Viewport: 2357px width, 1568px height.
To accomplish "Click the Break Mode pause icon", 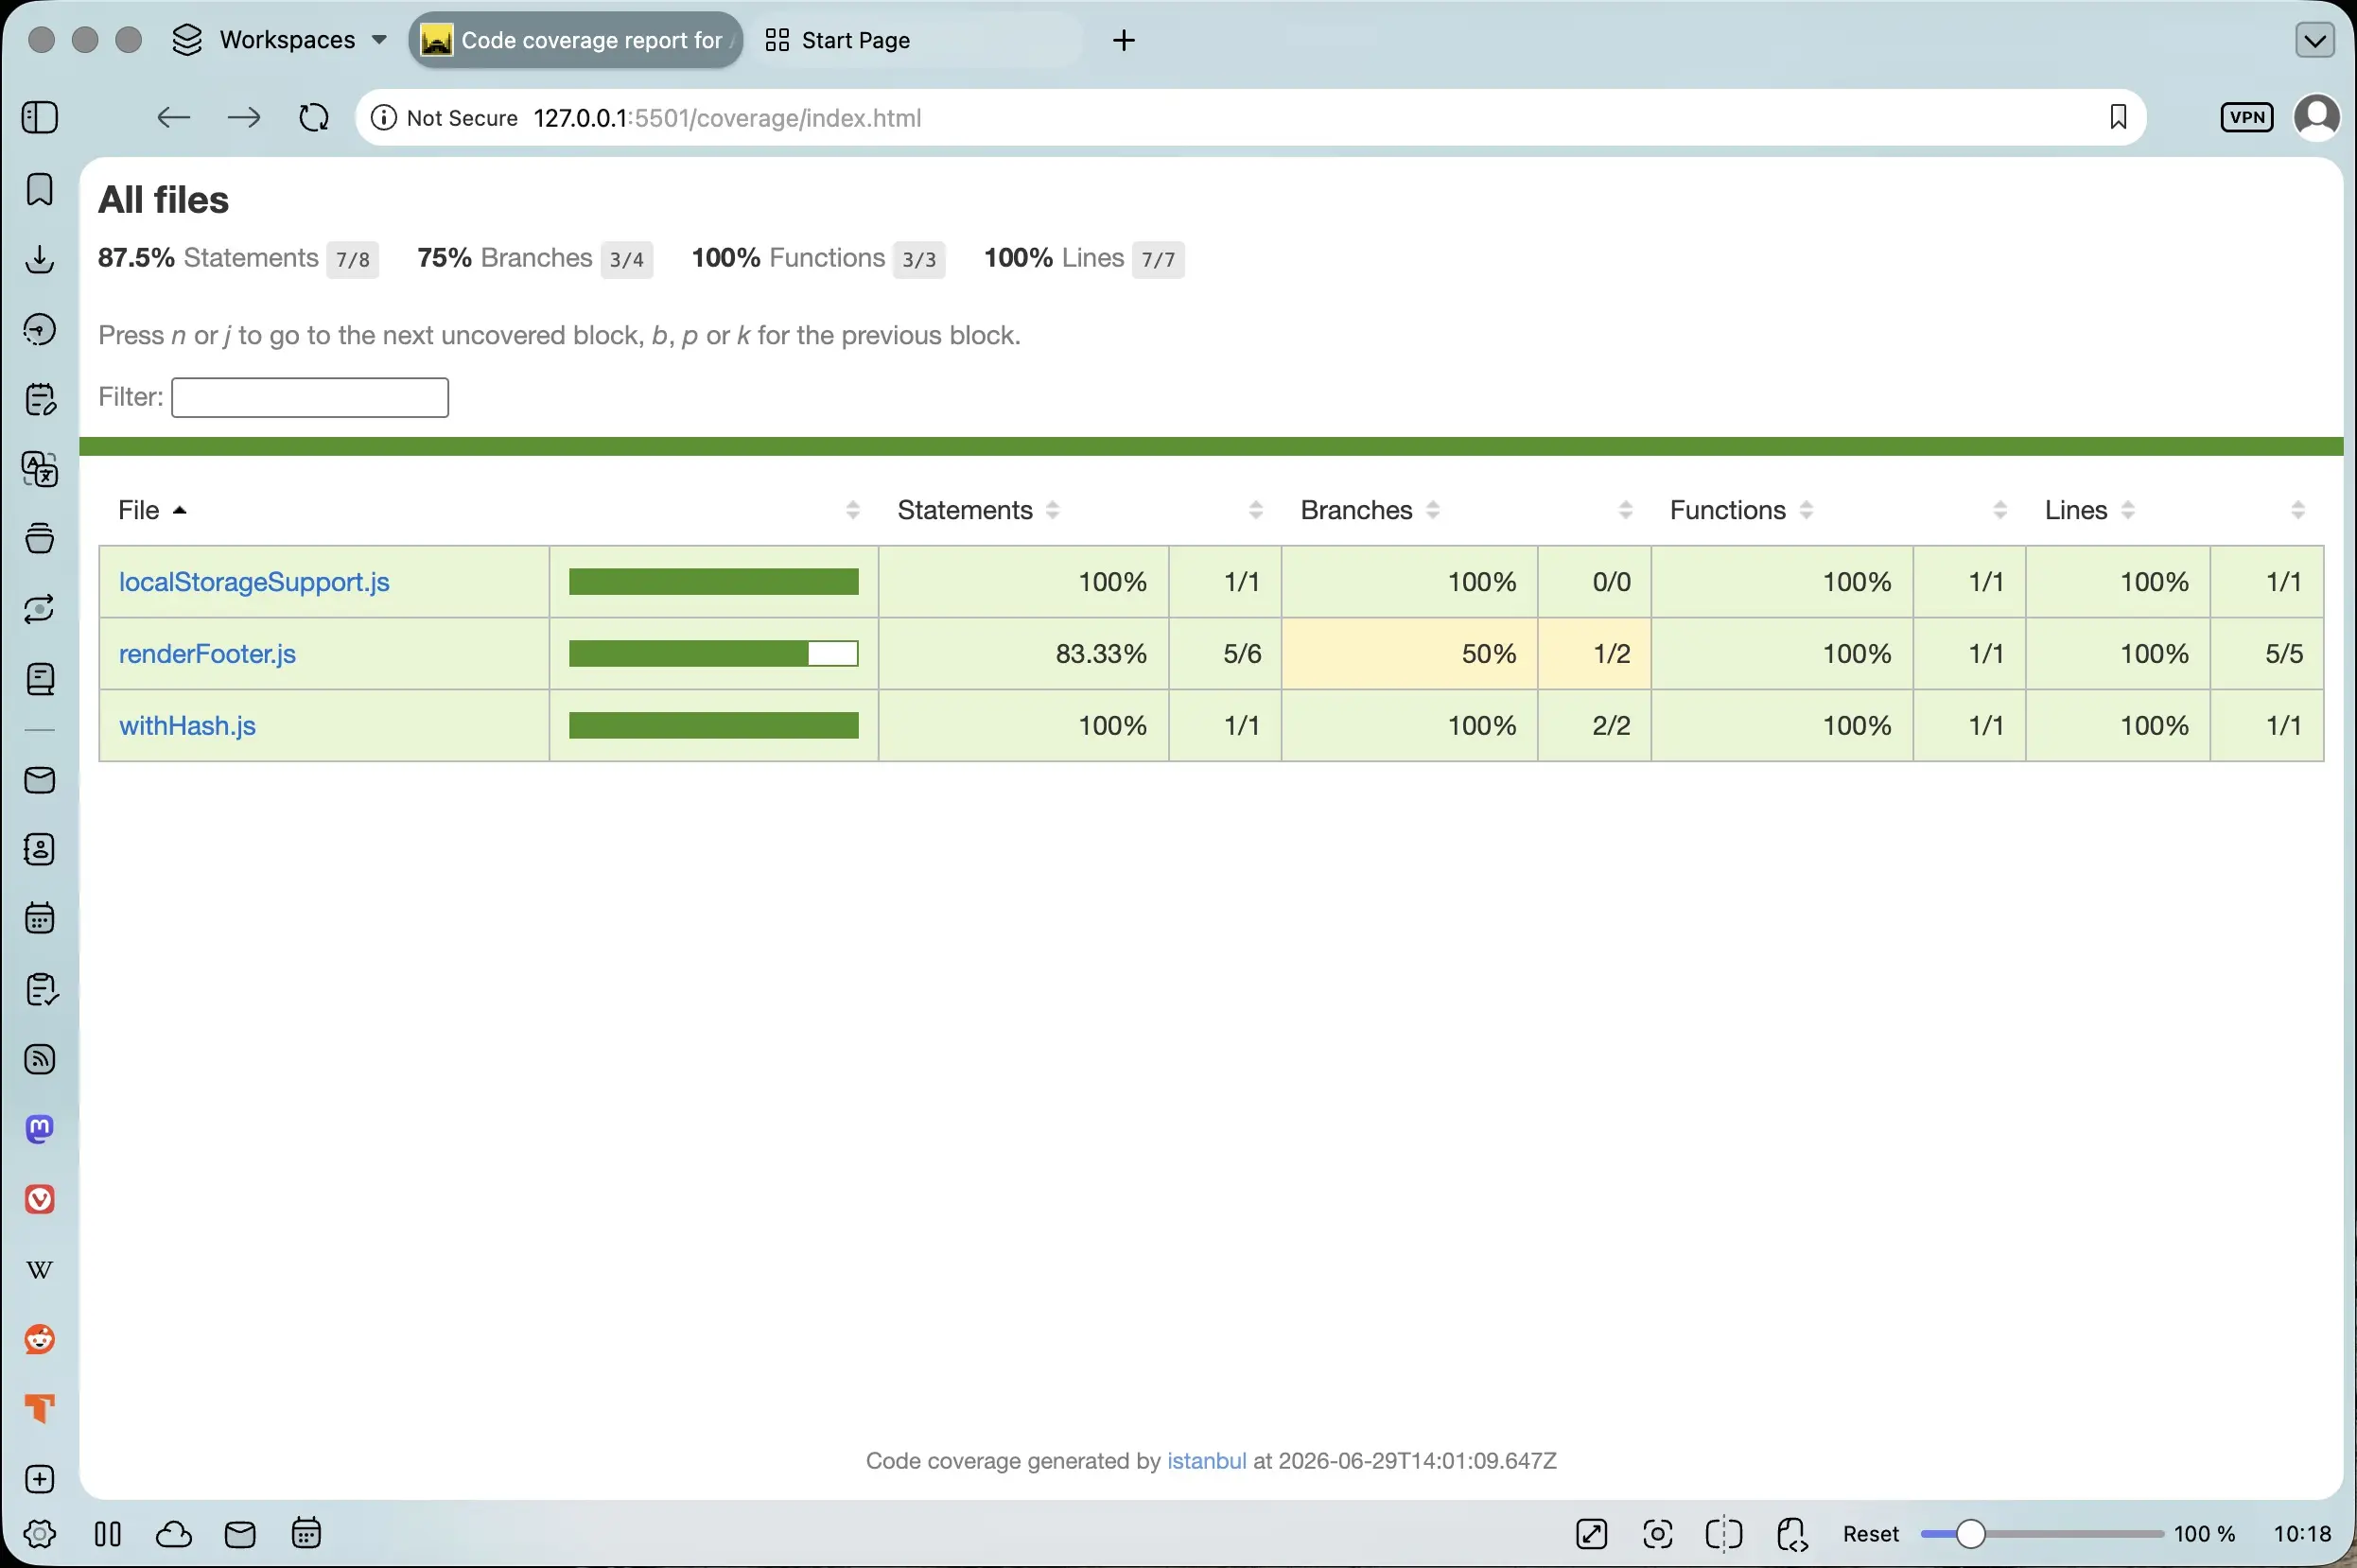I will 108,1534.
